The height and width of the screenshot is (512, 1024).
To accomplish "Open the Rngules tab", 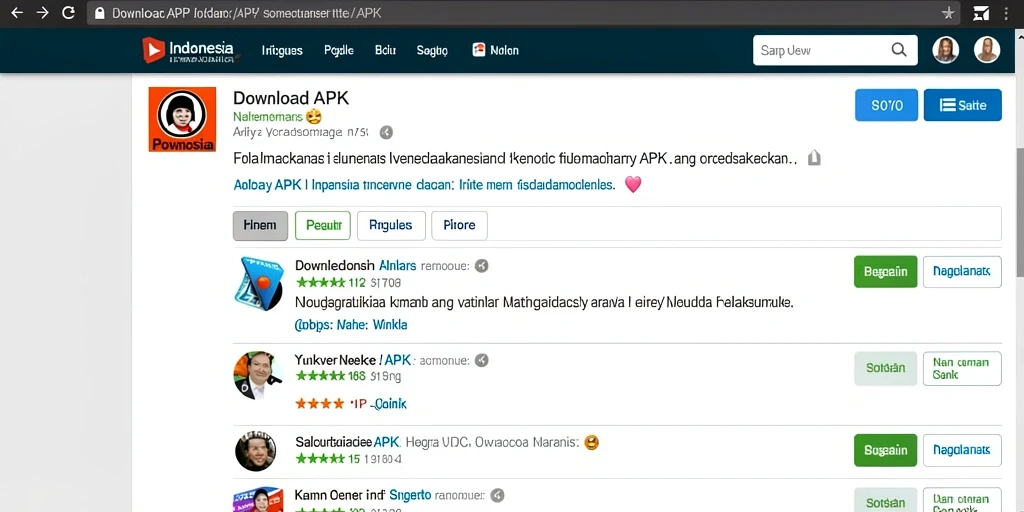I will (x=391, y=225).
